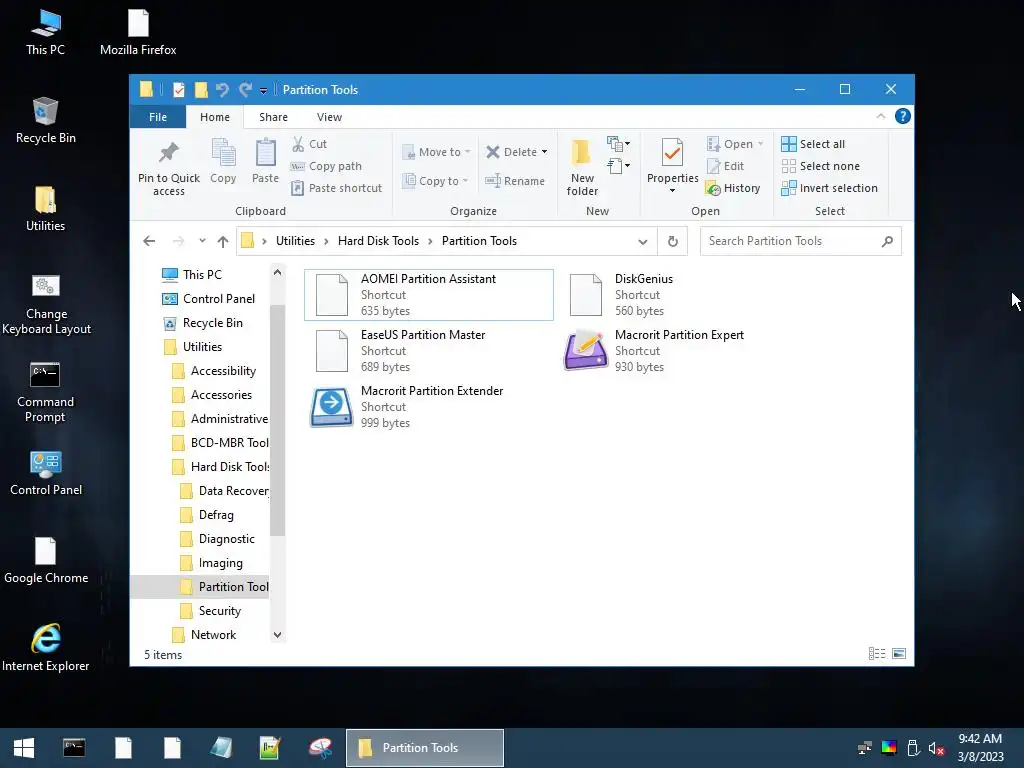Screen dimensions: 1024x768
Task: Click the Delete X icon
Action: click(493, 152)
